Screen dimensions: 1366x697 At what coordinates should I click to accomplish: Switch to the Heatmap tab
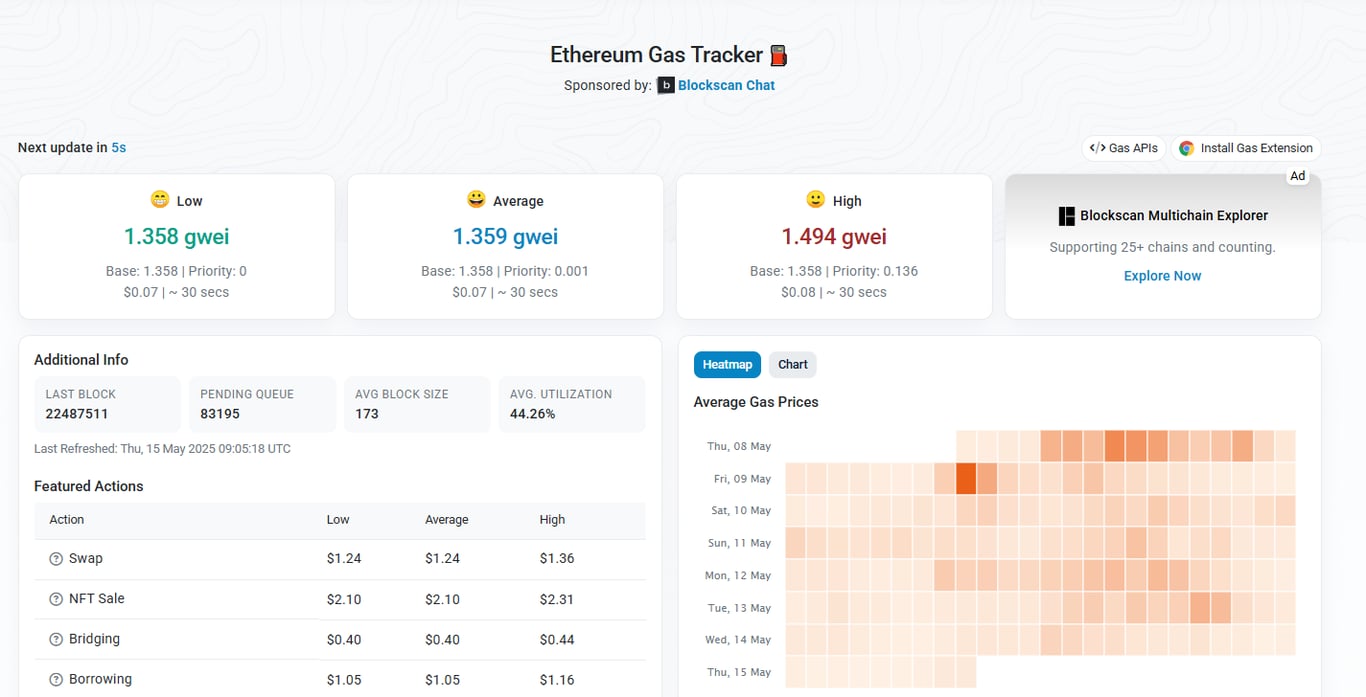(727, 365)
